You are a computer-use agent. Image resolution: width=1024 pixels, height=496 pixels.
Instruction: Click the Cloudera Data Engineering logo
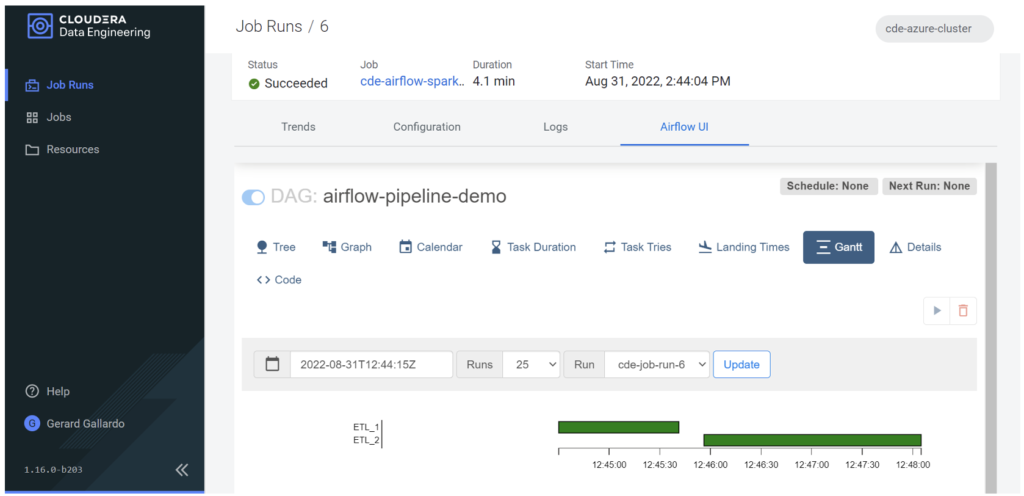(x=89, y=26)
